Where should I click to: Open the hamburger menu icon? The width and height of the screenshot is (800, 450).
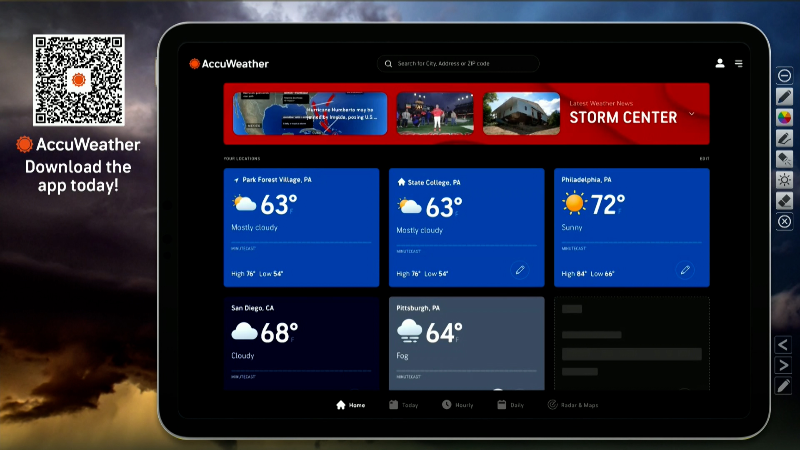(738, 63)
